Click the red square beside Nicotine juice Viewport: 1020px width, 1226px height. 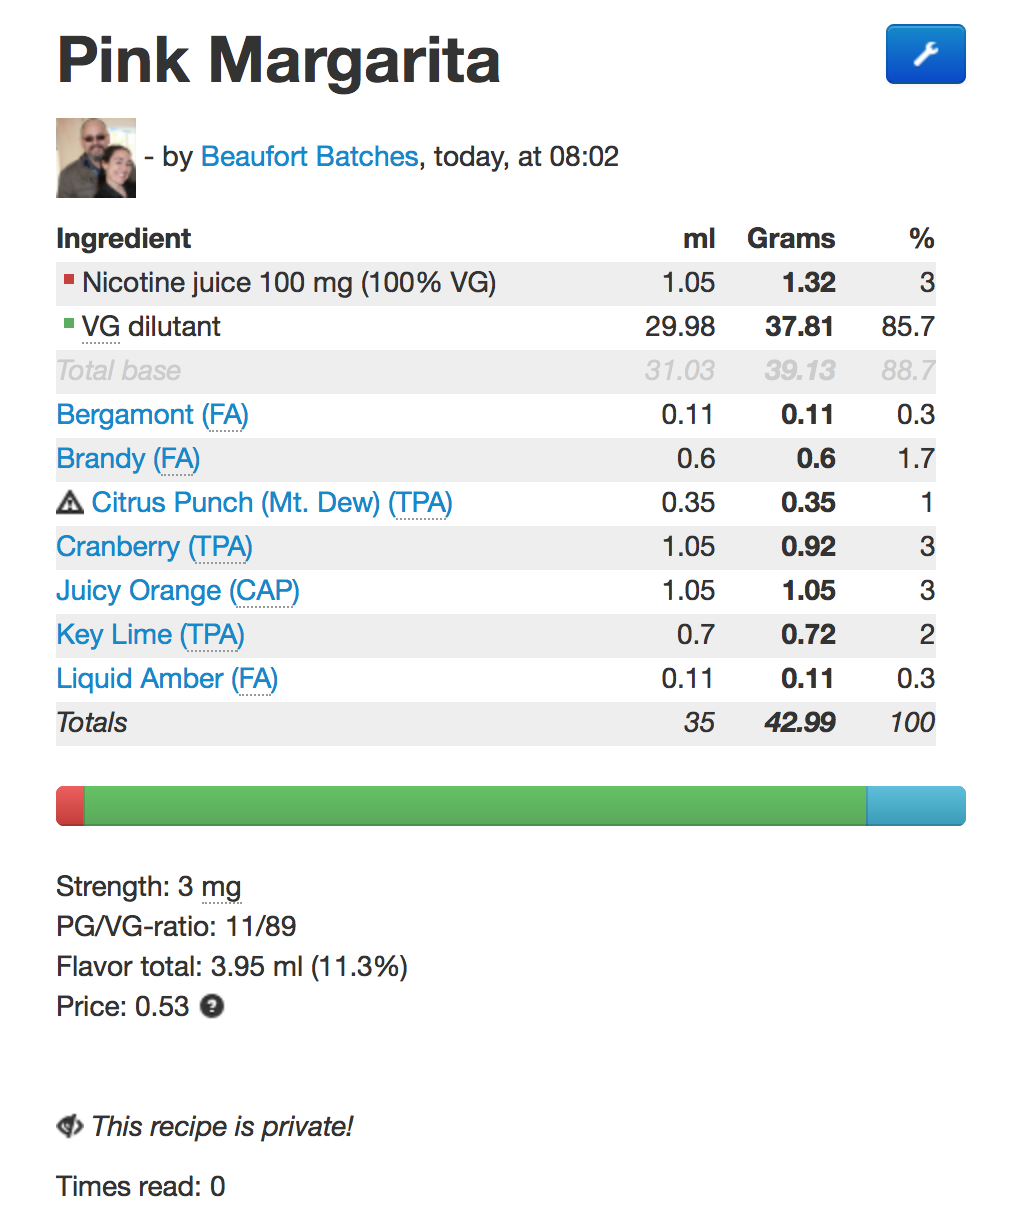point(69,280)
